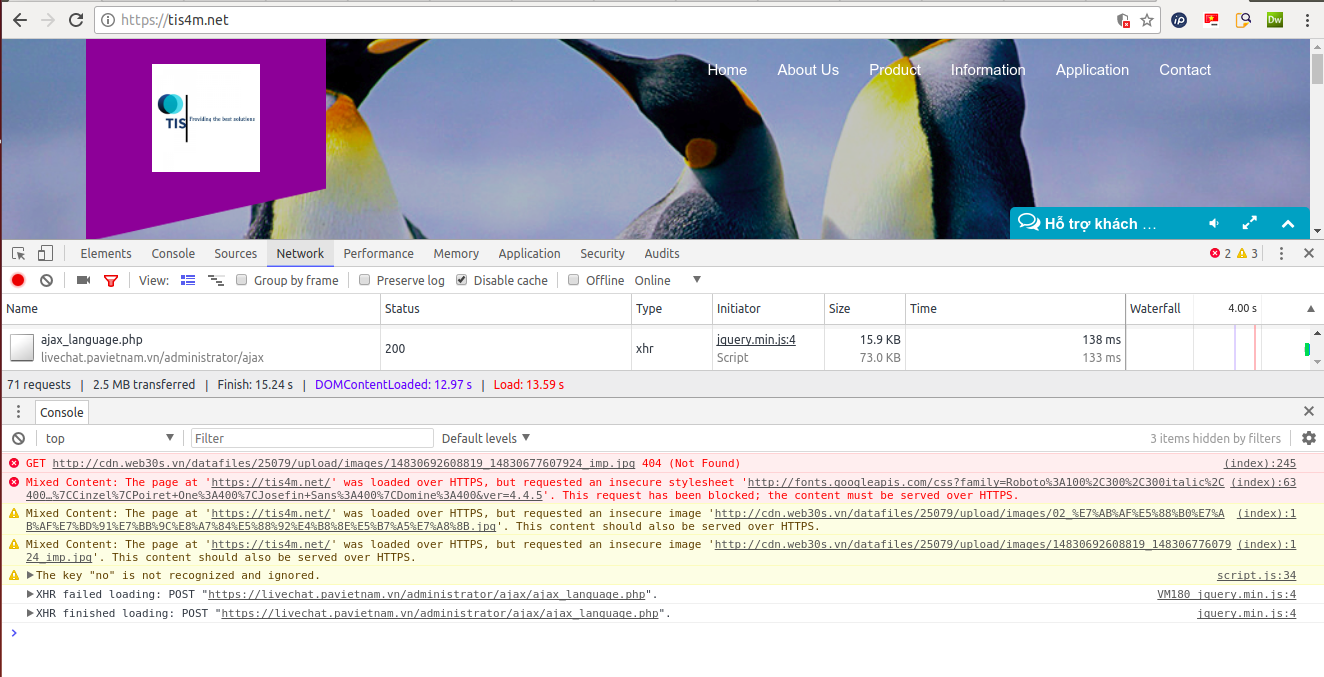Click the console Filter input field

tap(312, 438)
